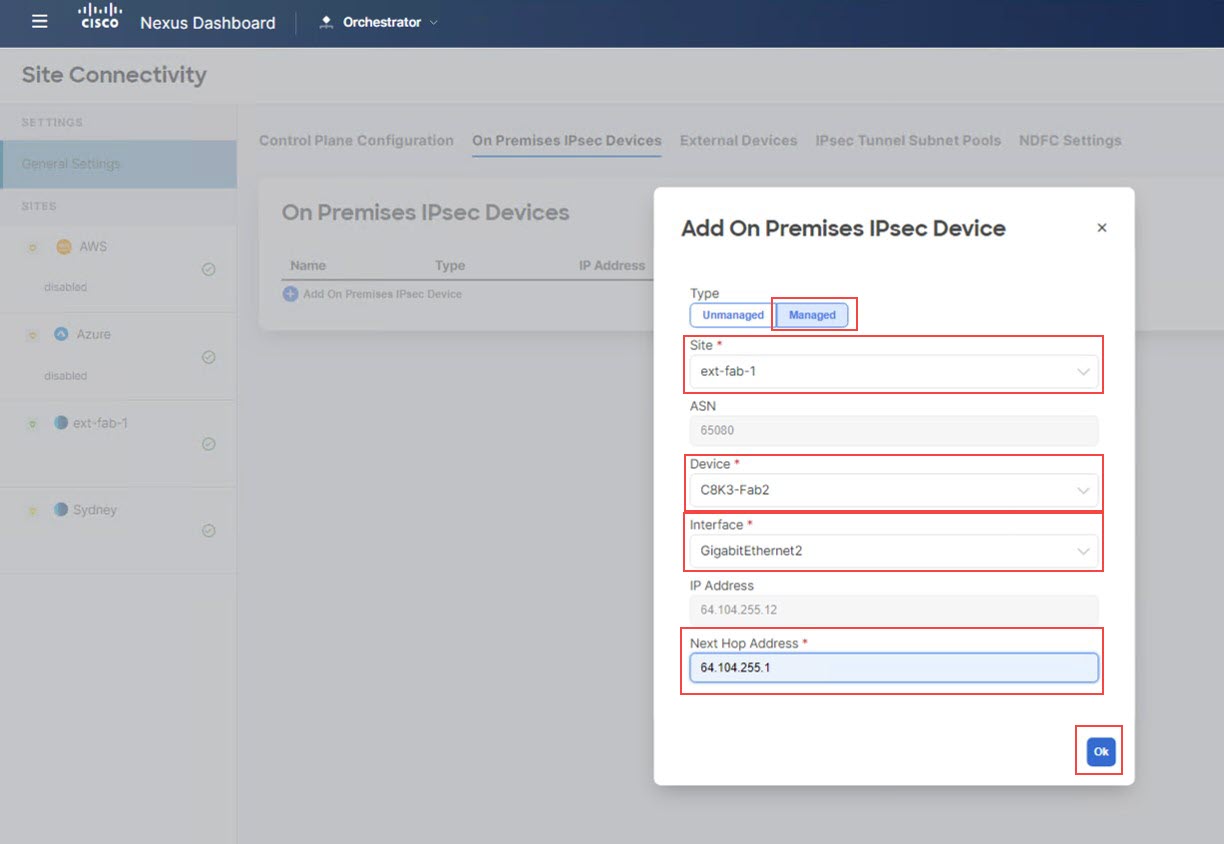
Task: Click Add On Premises IPsec Device link
Action: click(382, 294)
